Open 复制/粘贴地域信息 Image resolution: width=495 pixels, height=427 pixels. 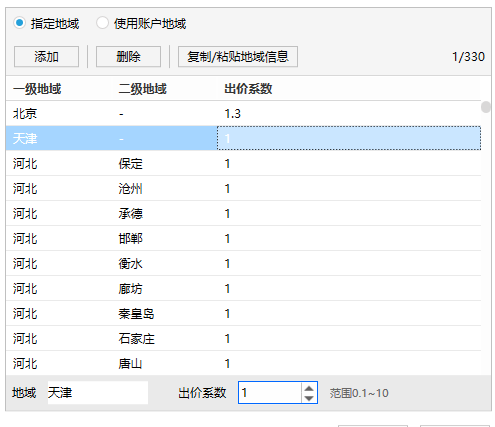click(x=238, y=57)
